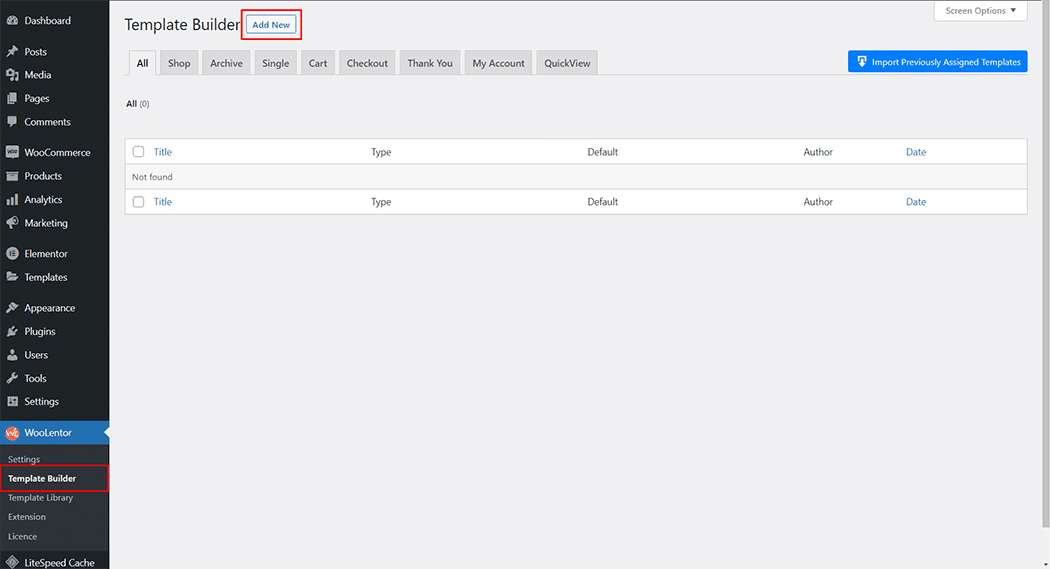Go to Appearance menu label
1050x569 pixels.
[50, 308]
